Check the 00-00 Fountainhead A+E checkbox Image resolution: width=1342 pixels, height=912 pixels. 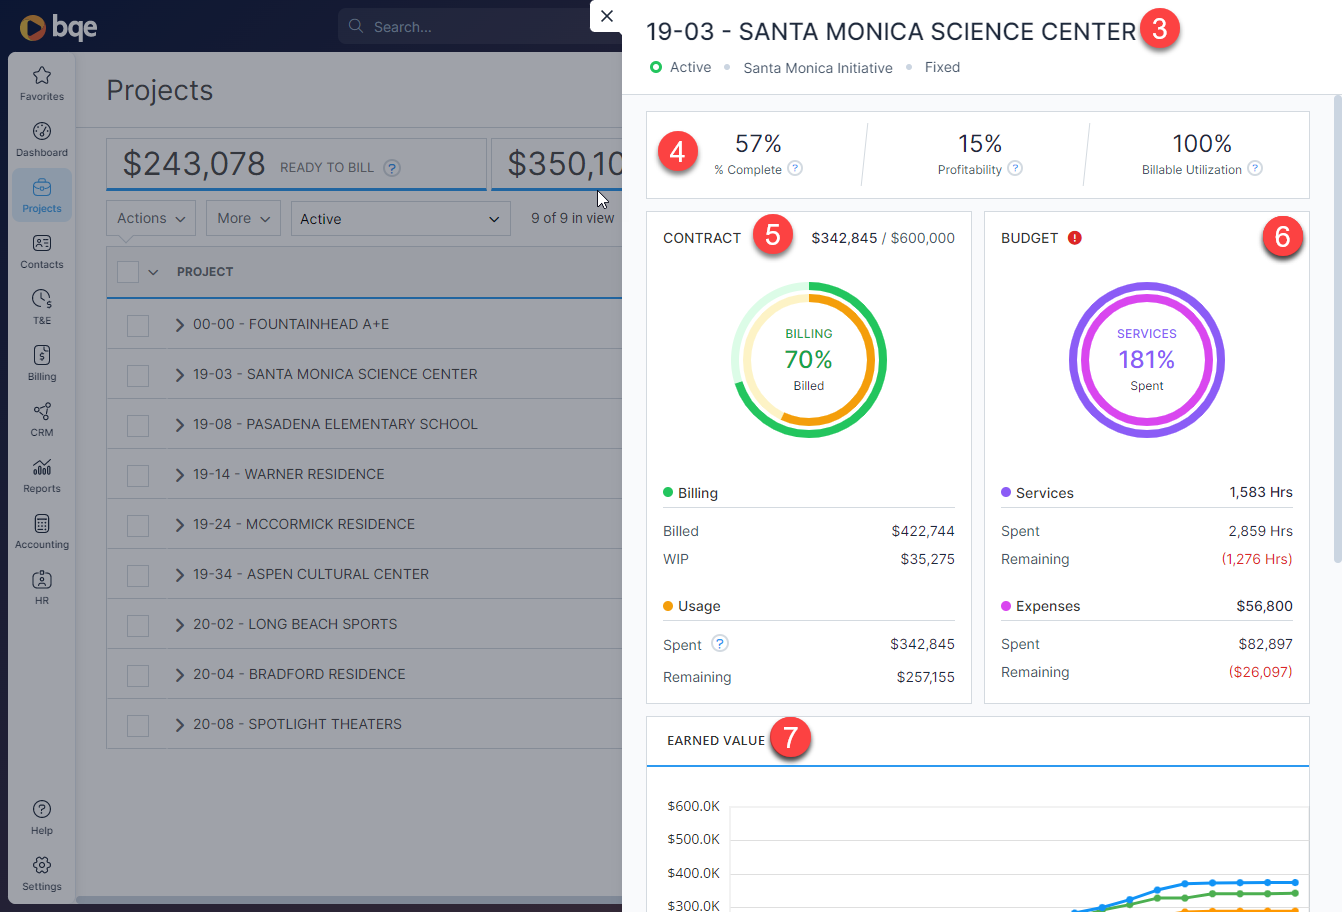coord(138,325)
